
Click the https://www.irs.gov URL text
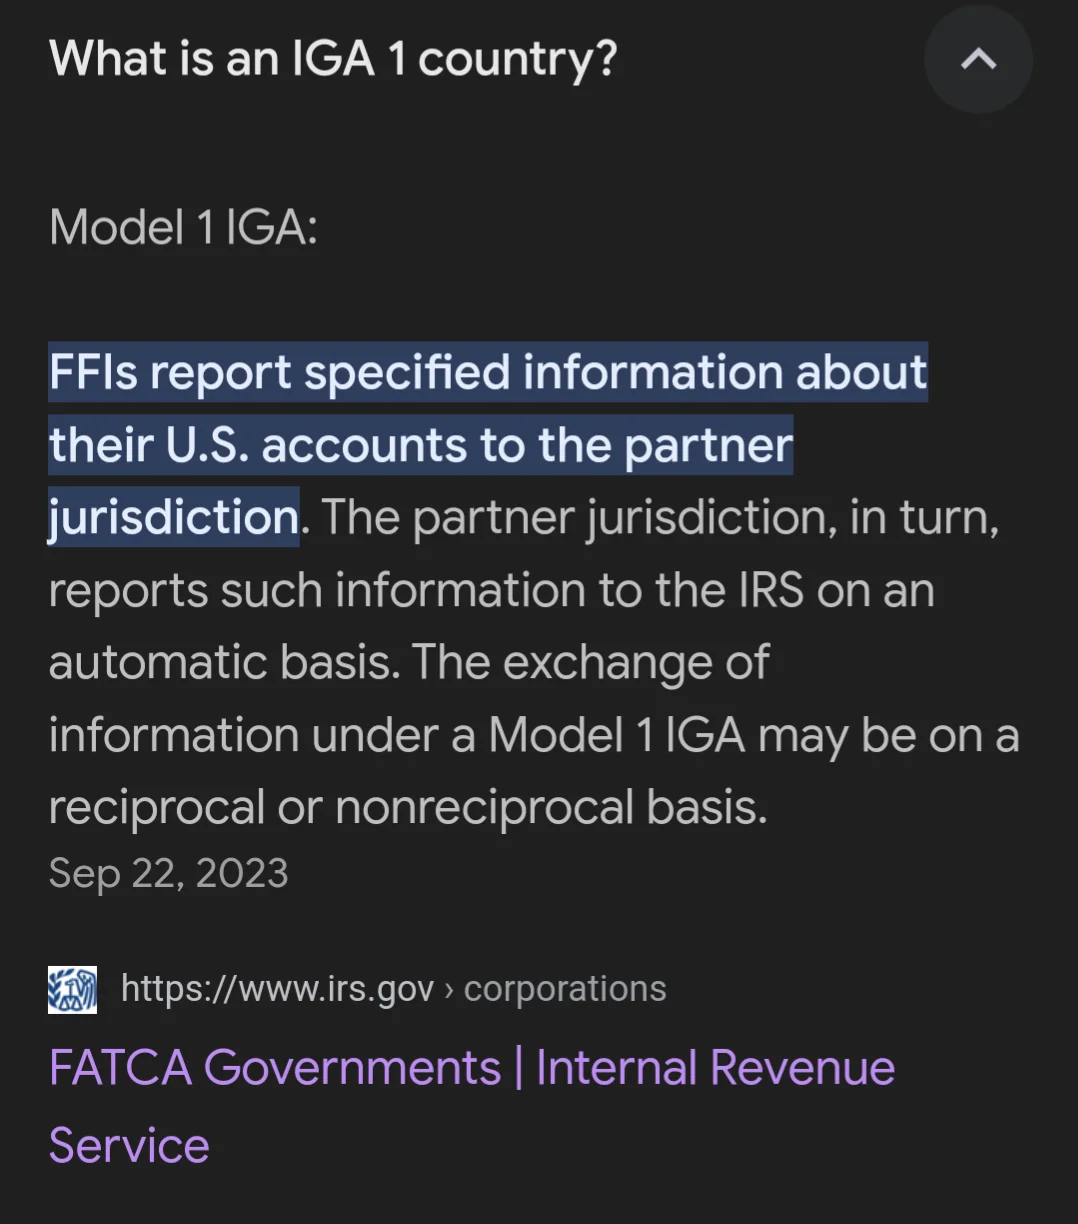coord(277,989)
